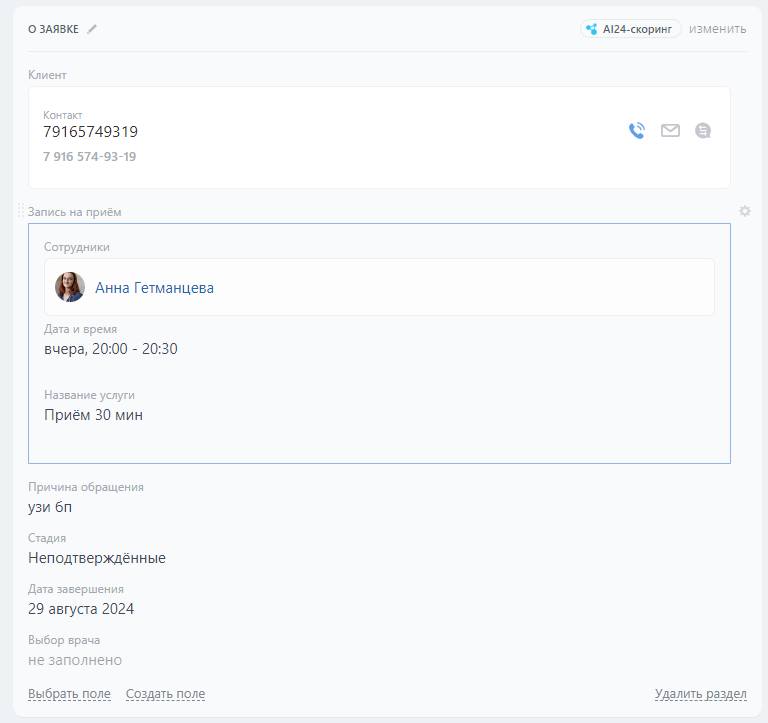Click Удалить раздел link

tap(700, 694)
